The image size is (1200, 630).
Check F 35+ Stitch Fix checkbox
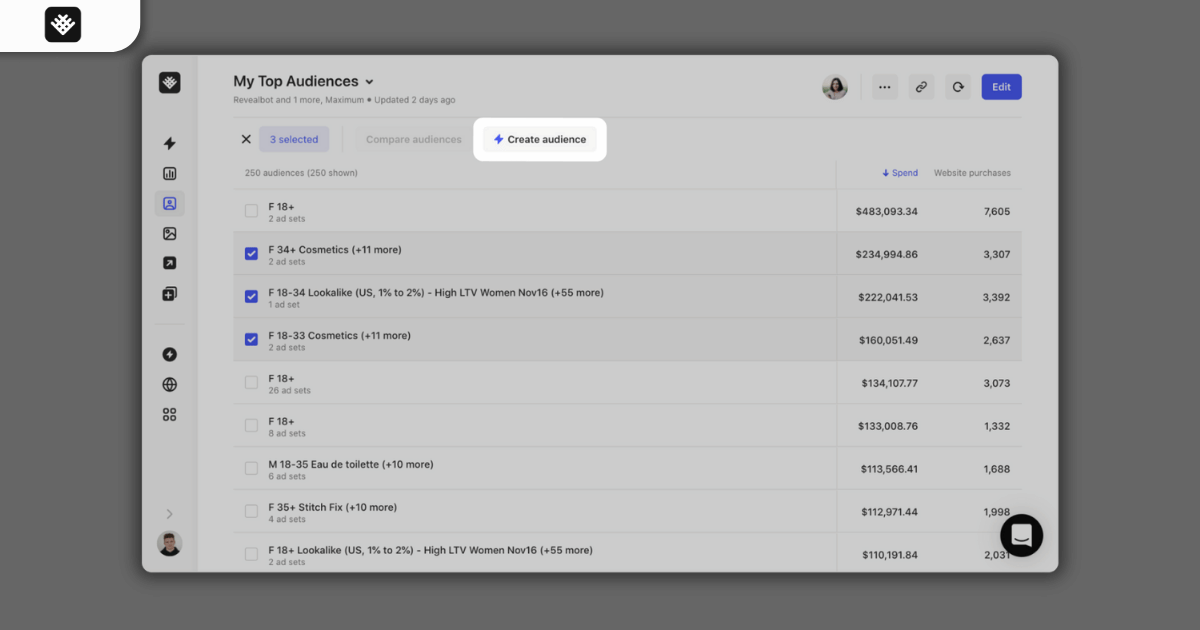(x=251, y=512)
